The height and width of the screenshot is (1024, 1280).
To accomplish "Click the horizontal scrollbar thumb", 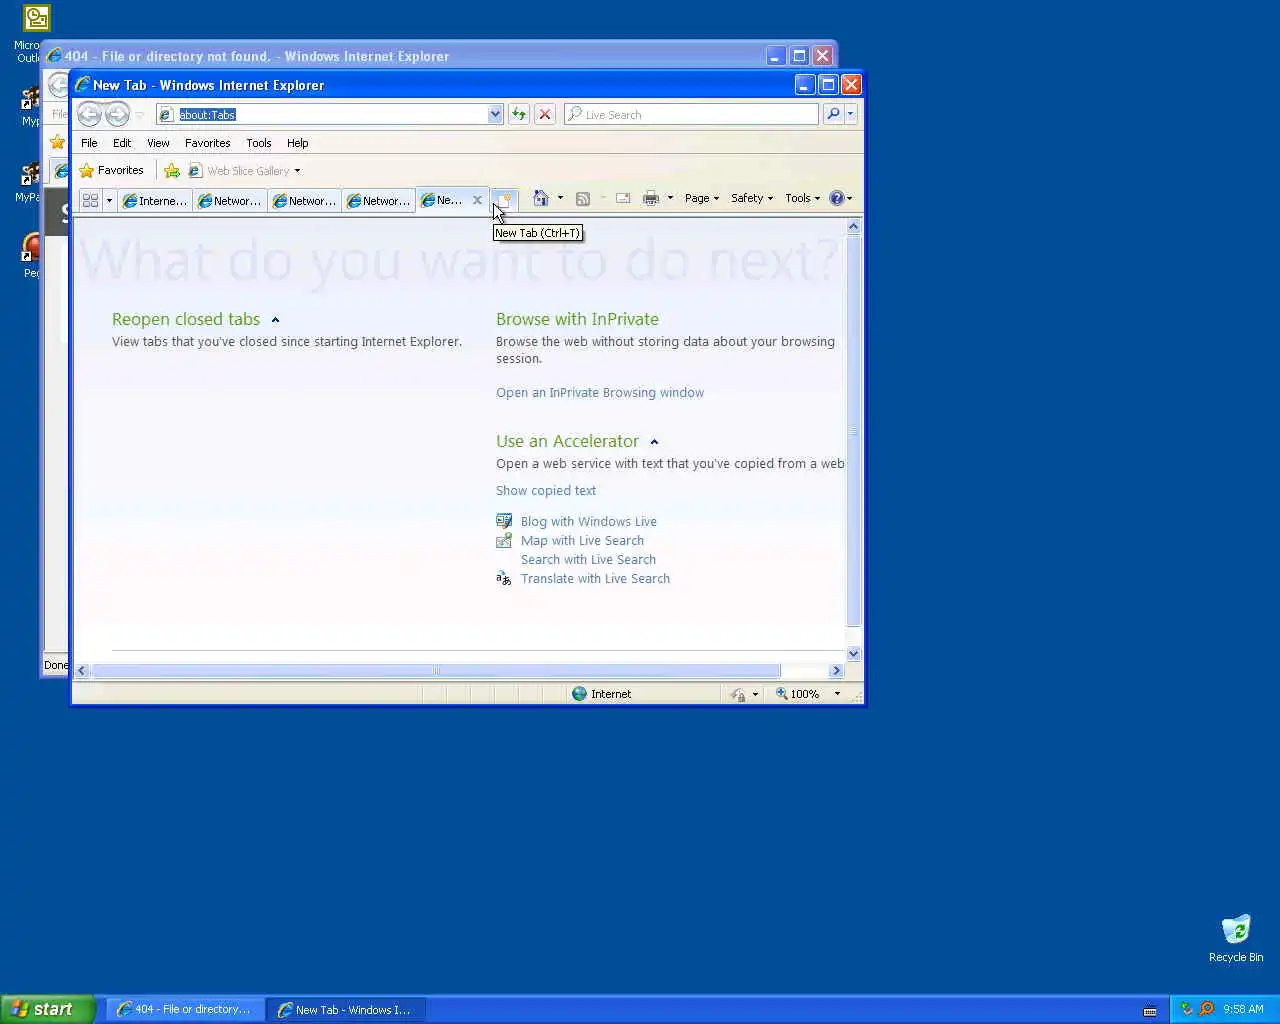I will 436,671.
